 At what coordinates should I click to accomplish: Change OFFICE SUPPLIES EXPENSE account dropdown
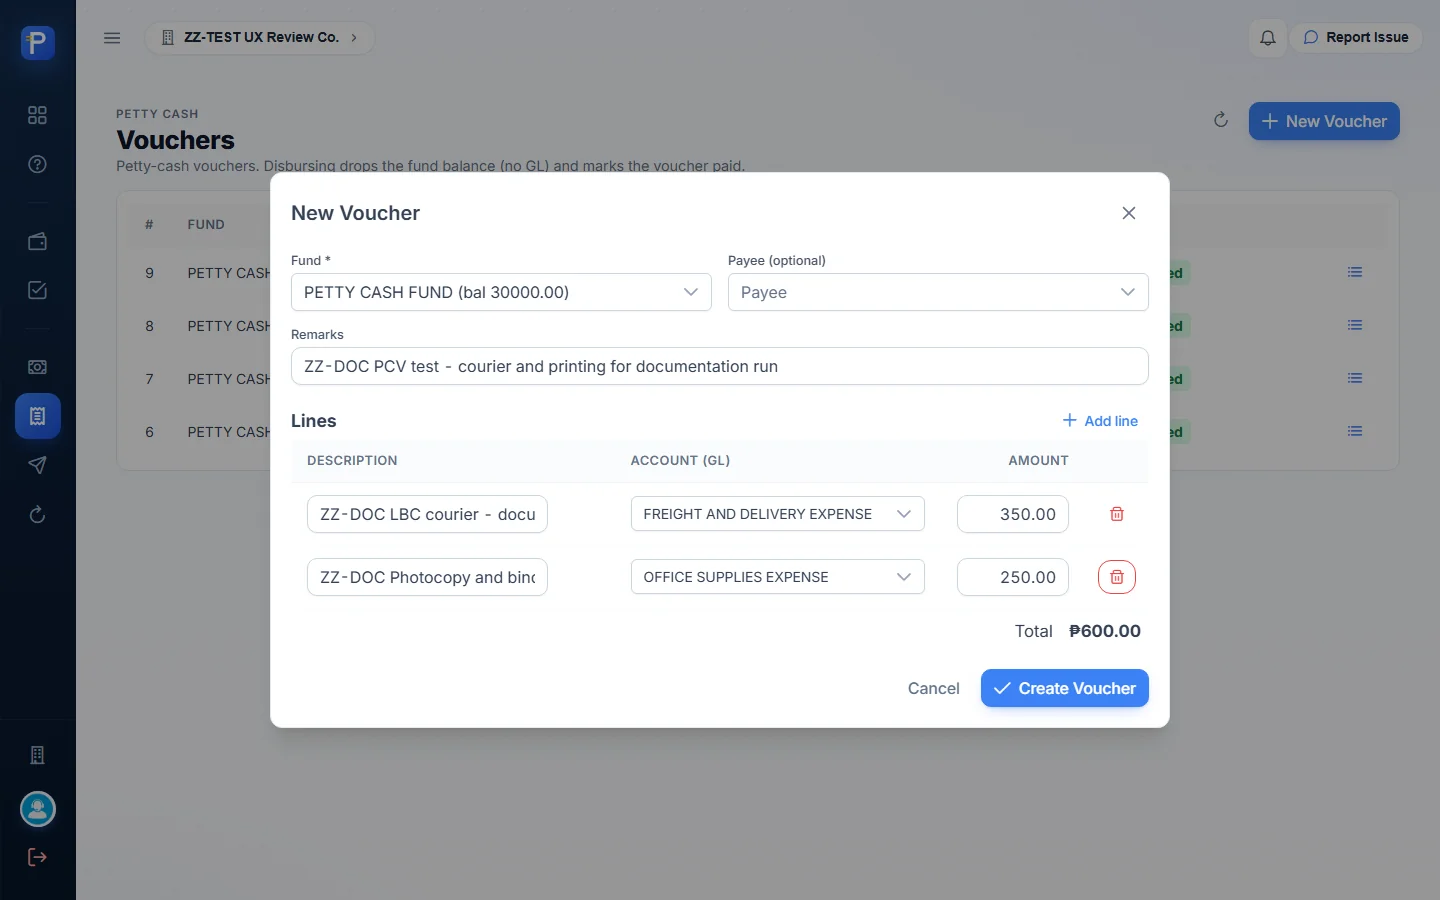coord(777,577)
